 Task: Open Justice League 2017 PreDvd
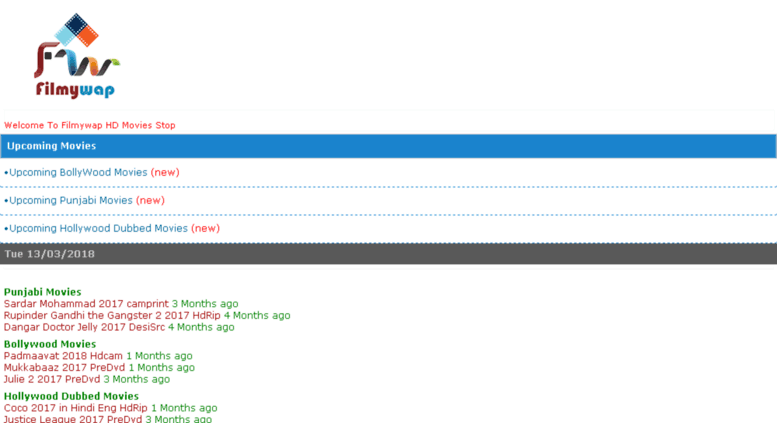click(x=73, y=419)
